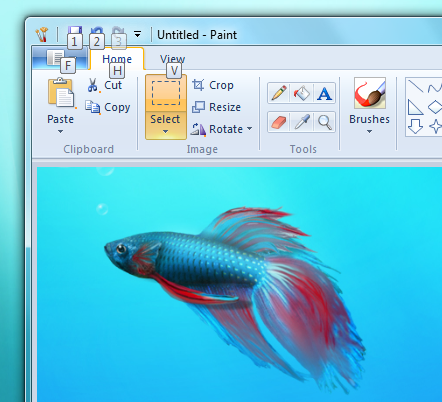The image size is (442, 402).
Task: Choose the diagonal Line shape
Action: point(415,86)
